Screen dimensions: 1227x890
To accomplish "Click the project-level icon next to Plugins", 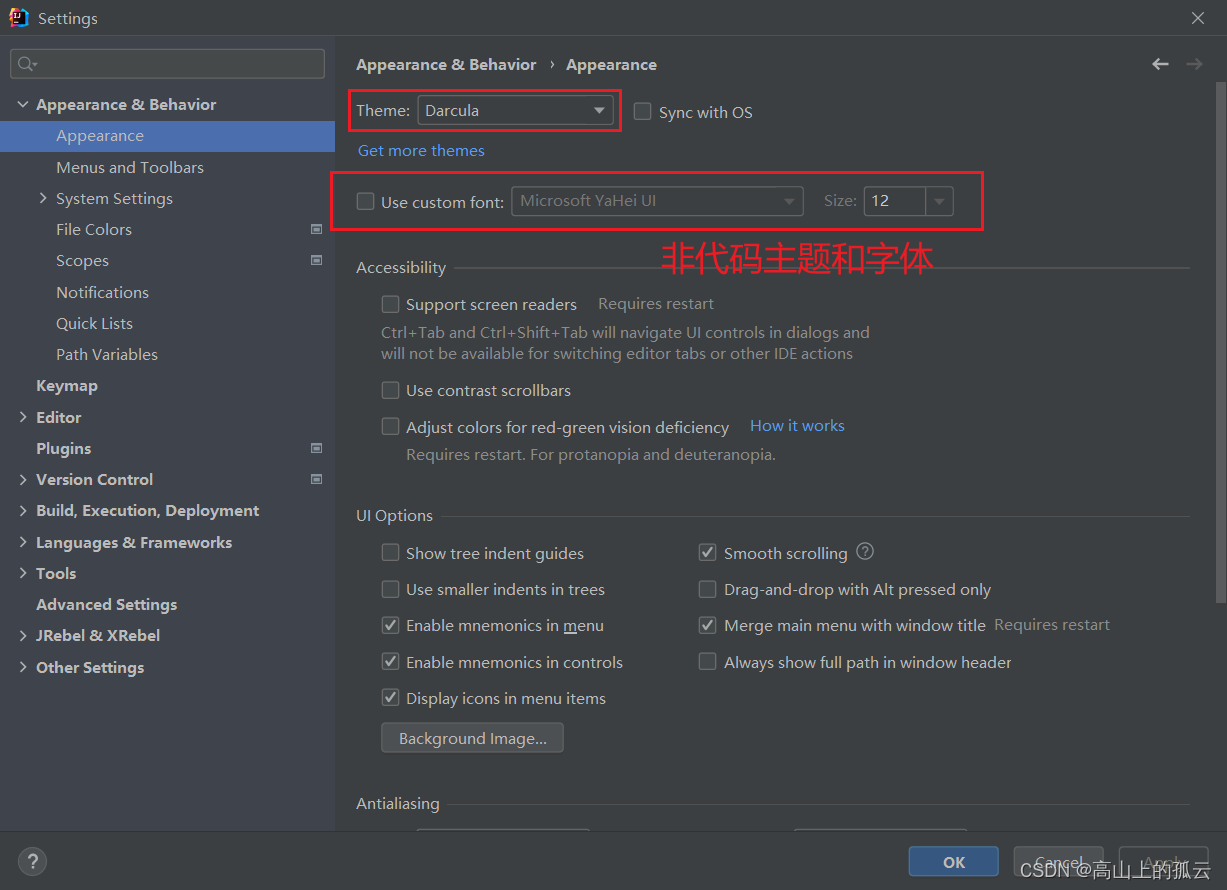I will 316,448.
